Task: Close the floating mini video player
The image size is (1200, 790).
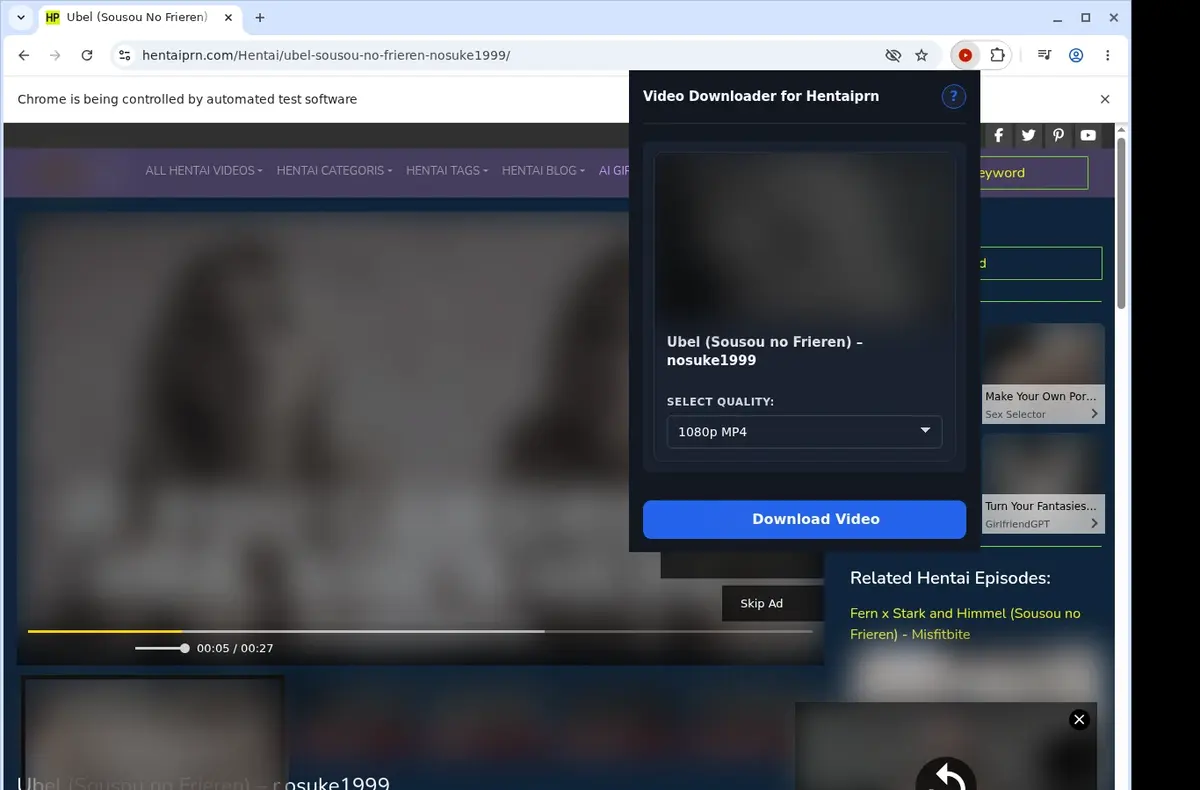Action: (1078, 719)
